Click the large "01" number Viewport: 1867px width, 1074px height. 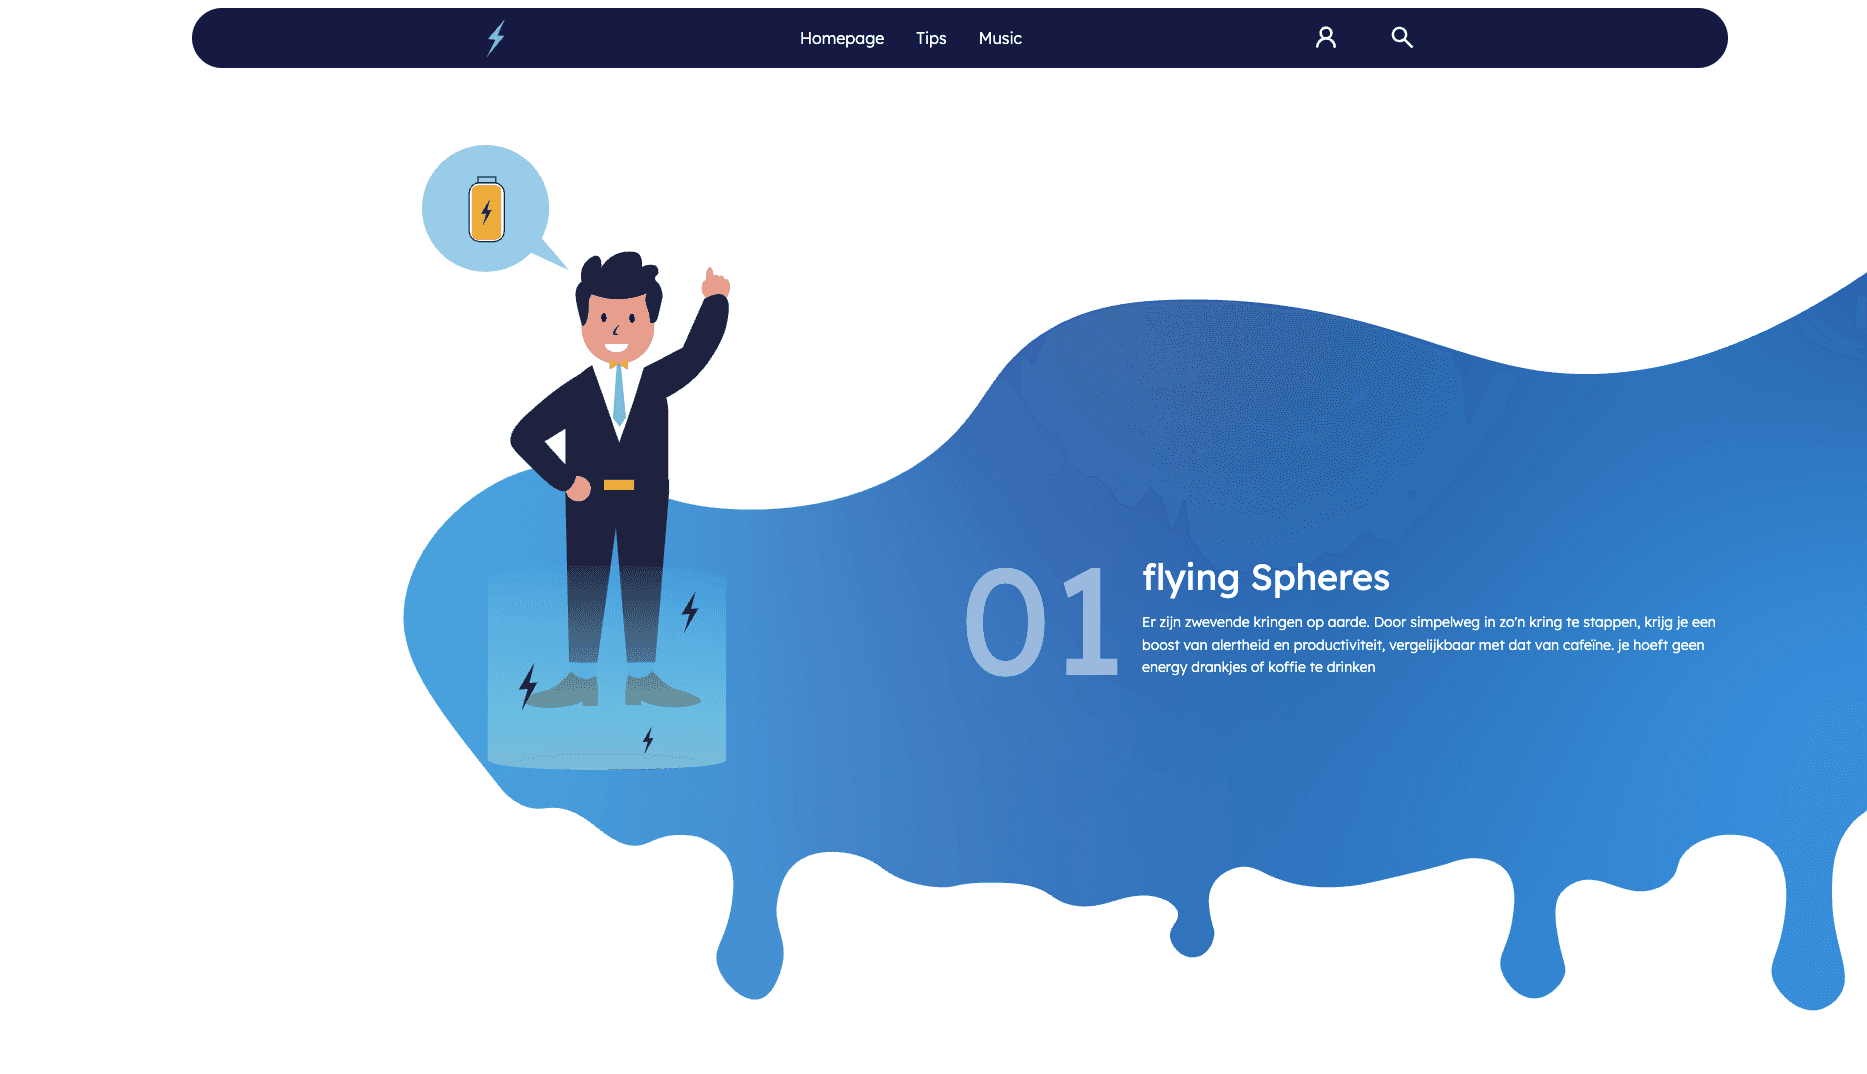tap(1041, 621)
